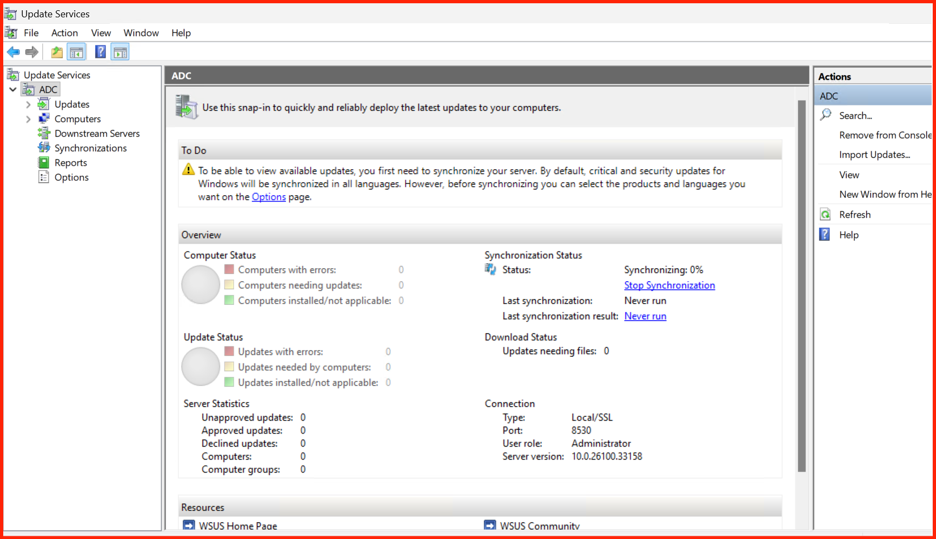Click the Search... action label
This screenshot has width=936, height=539.
(x=855, y=115)
